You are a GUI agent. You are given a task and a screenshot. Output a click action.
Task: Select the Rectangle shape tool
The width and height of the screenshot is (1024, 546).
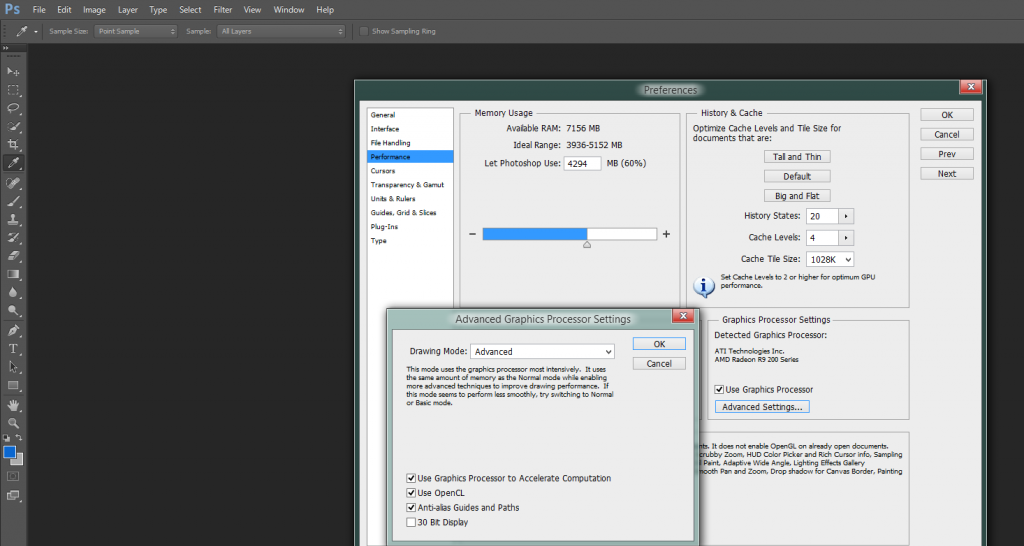13,385
